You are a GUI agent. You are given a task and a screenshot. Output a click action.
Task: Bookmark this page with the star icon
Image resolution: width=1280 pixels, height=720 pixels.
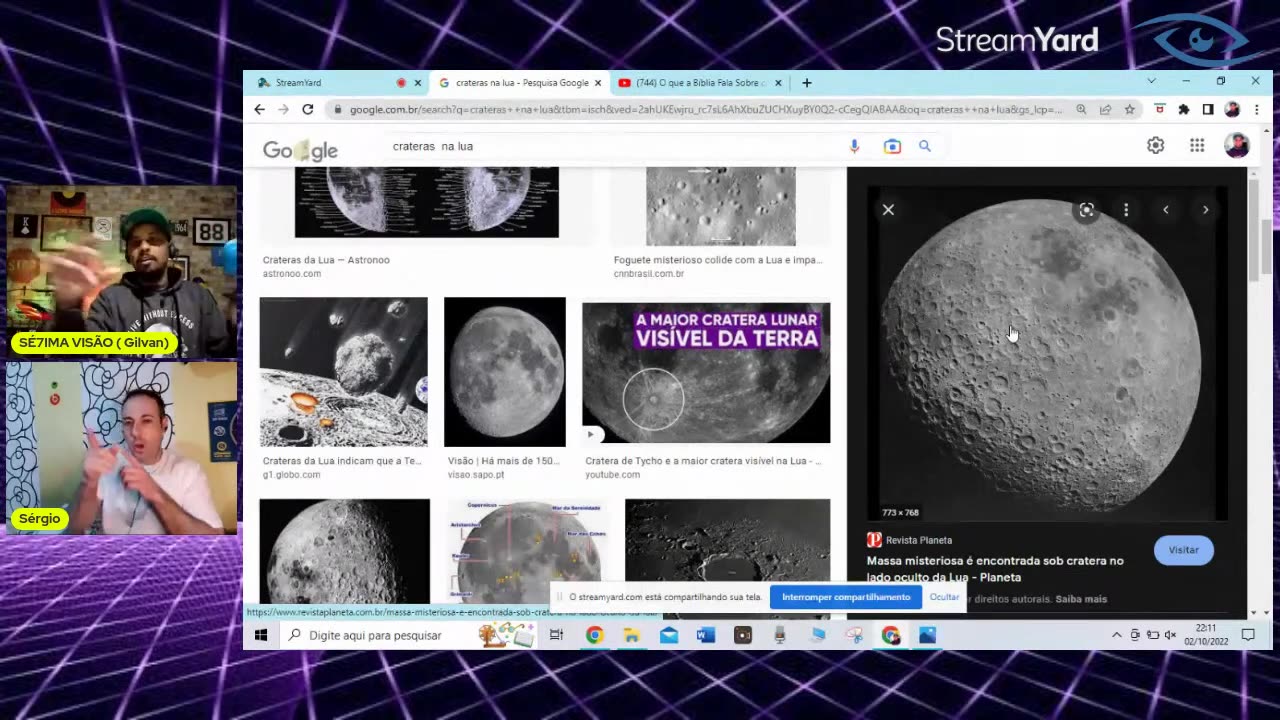[1129, 109]
